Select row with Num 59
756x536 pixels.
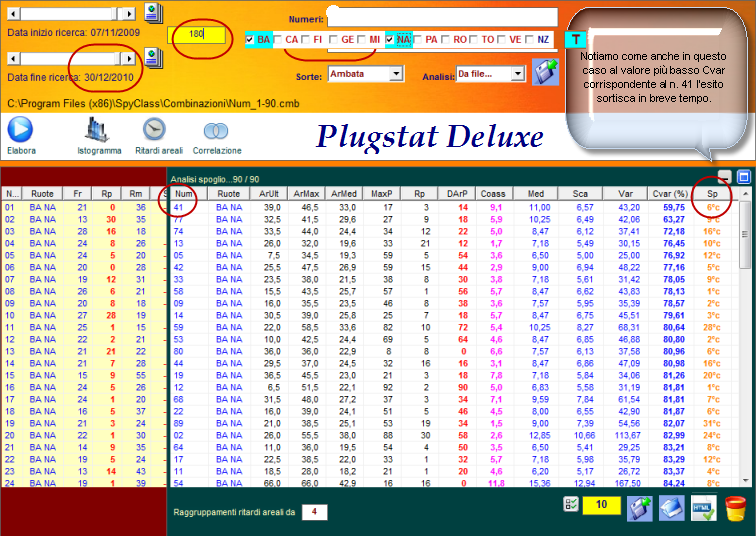coord(454,327)
